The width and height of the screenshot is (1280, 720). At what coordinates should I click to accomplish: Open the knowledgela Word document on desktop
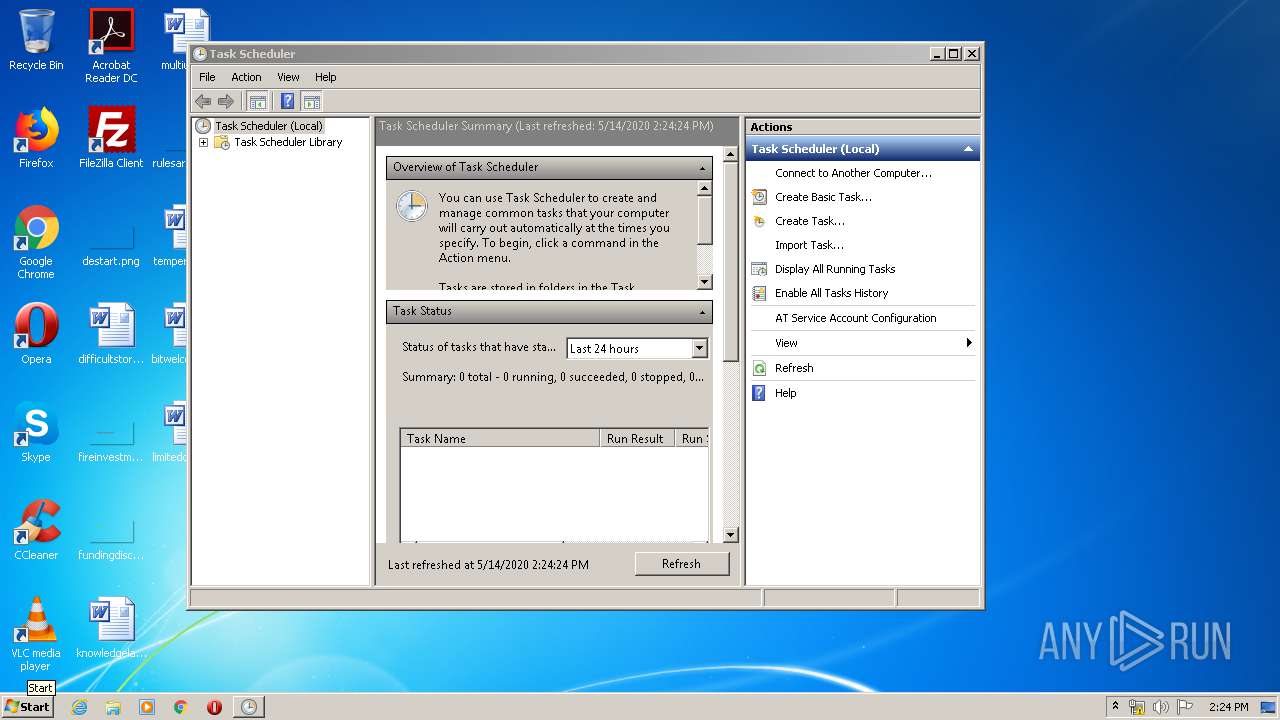click(x=111, y=628)
